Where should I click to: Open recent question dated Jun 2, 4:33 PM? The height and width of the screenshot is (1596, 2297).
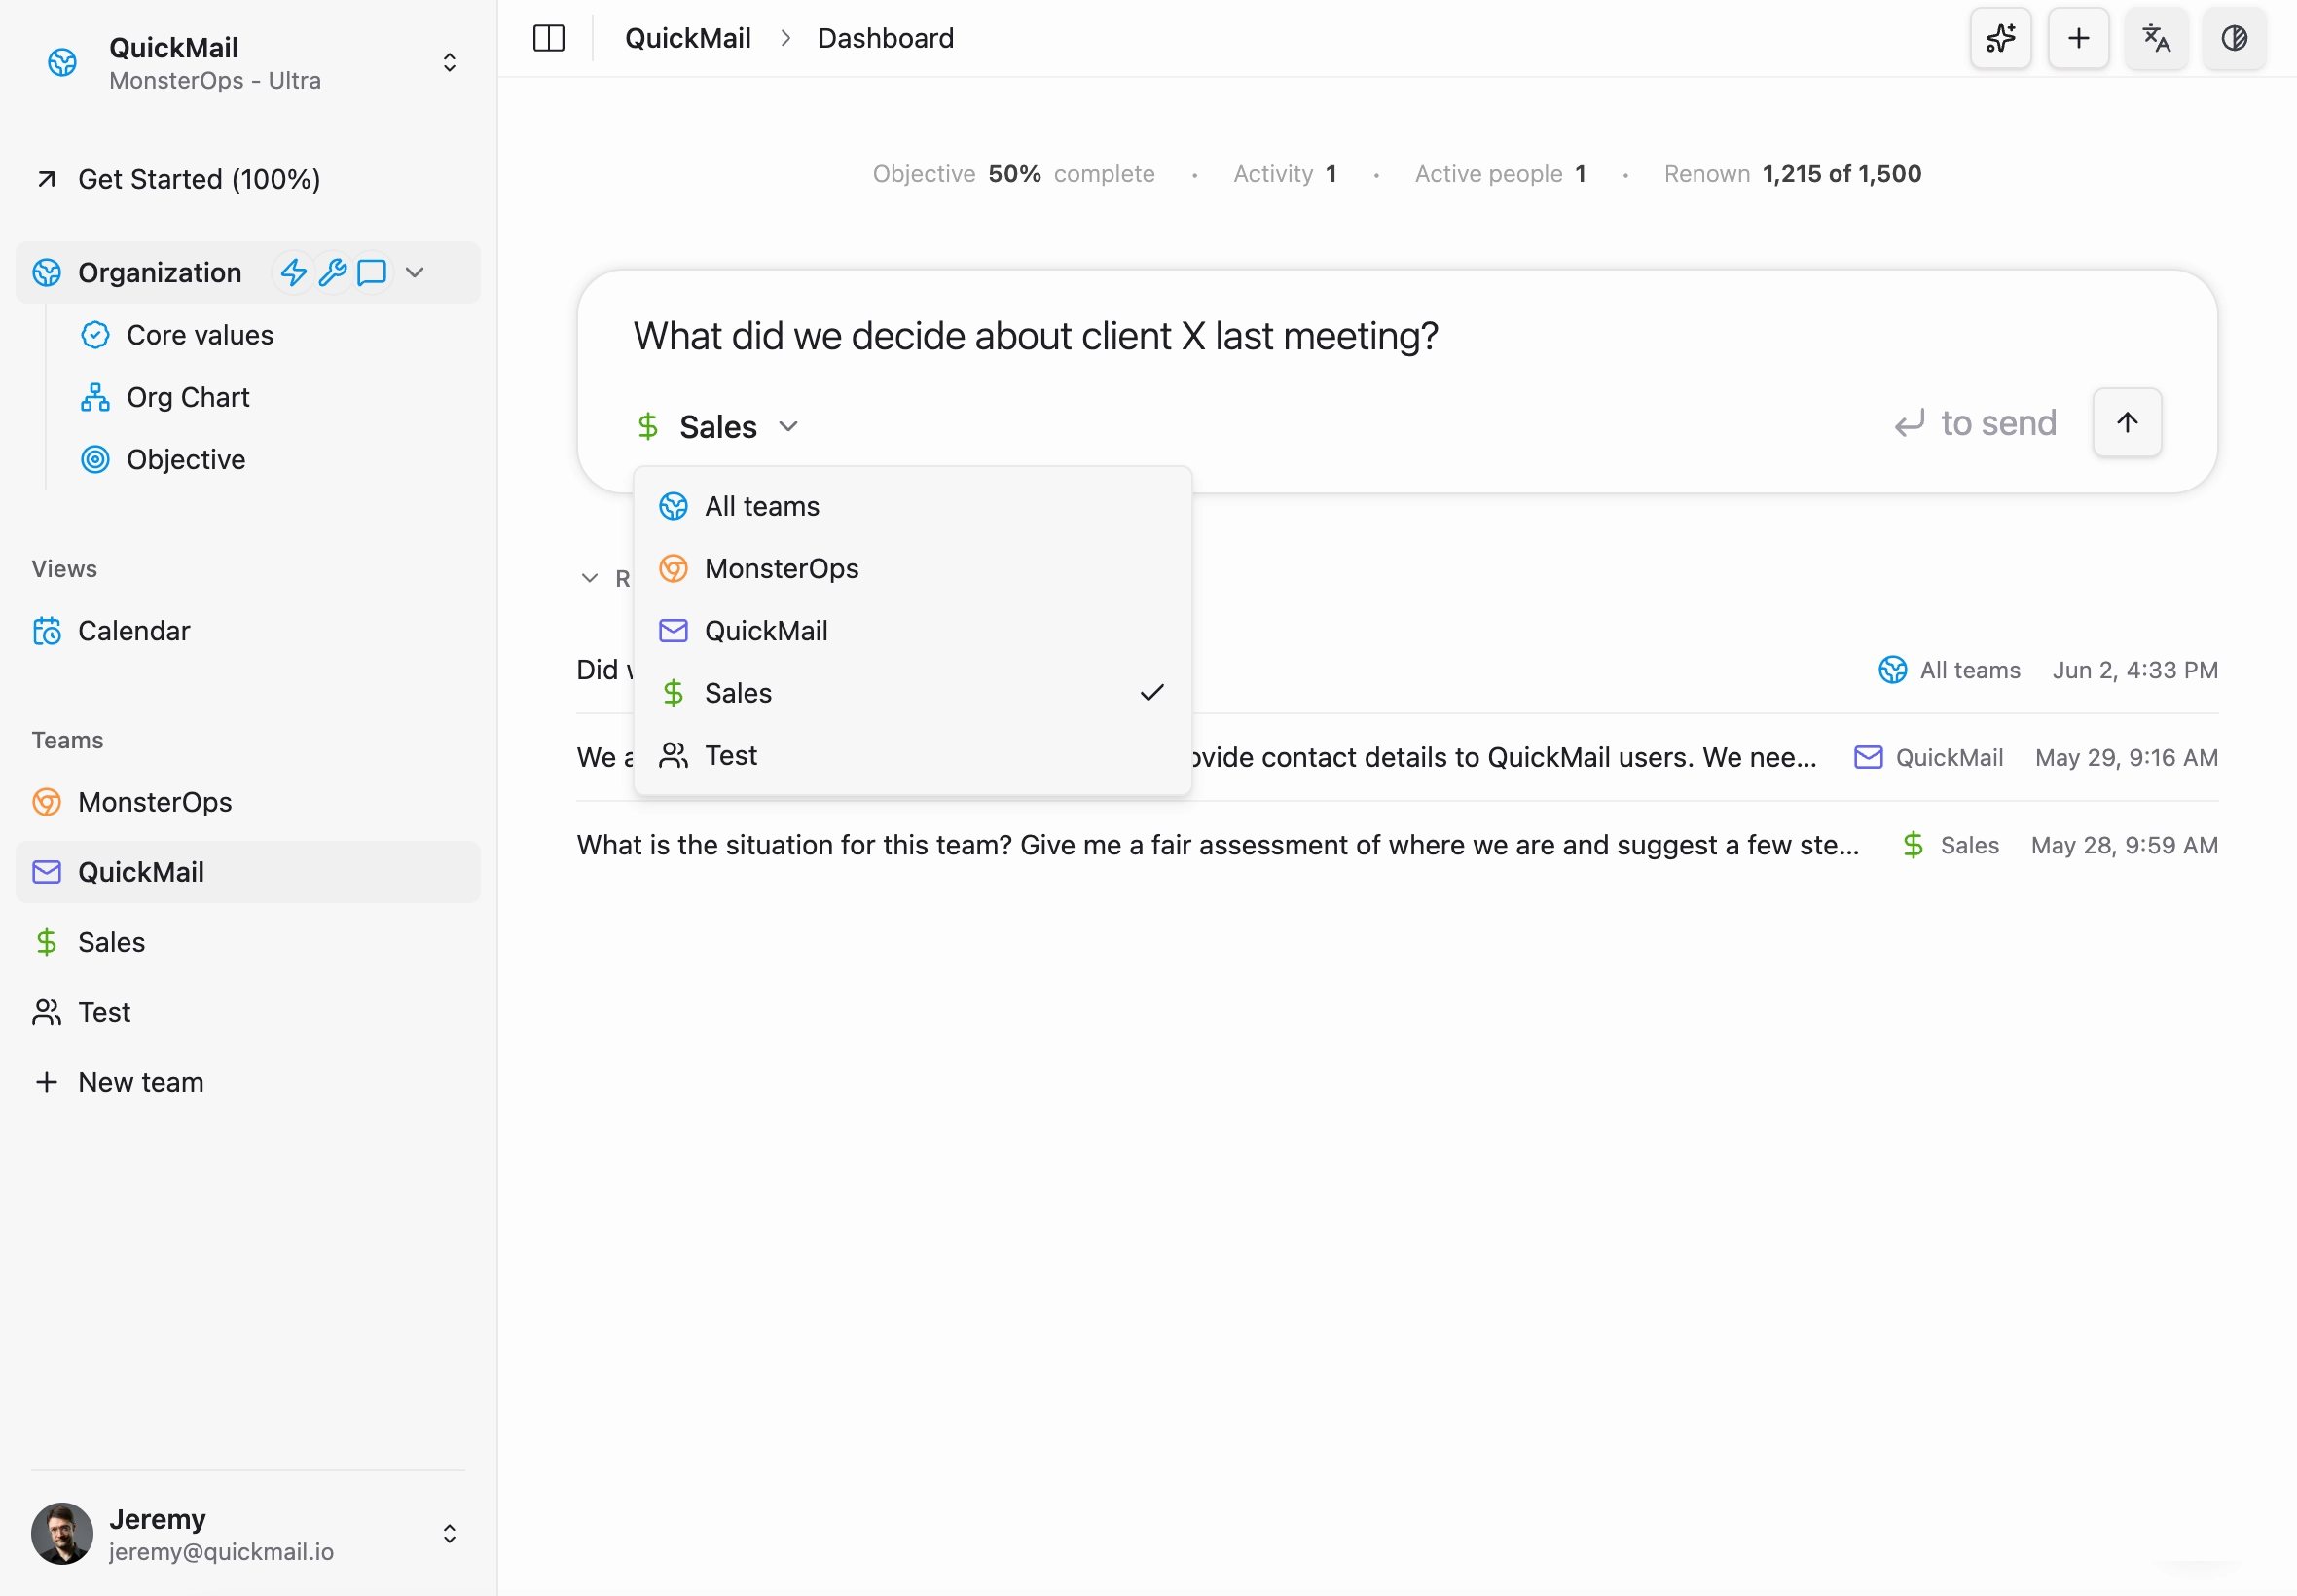[1397, 670]
